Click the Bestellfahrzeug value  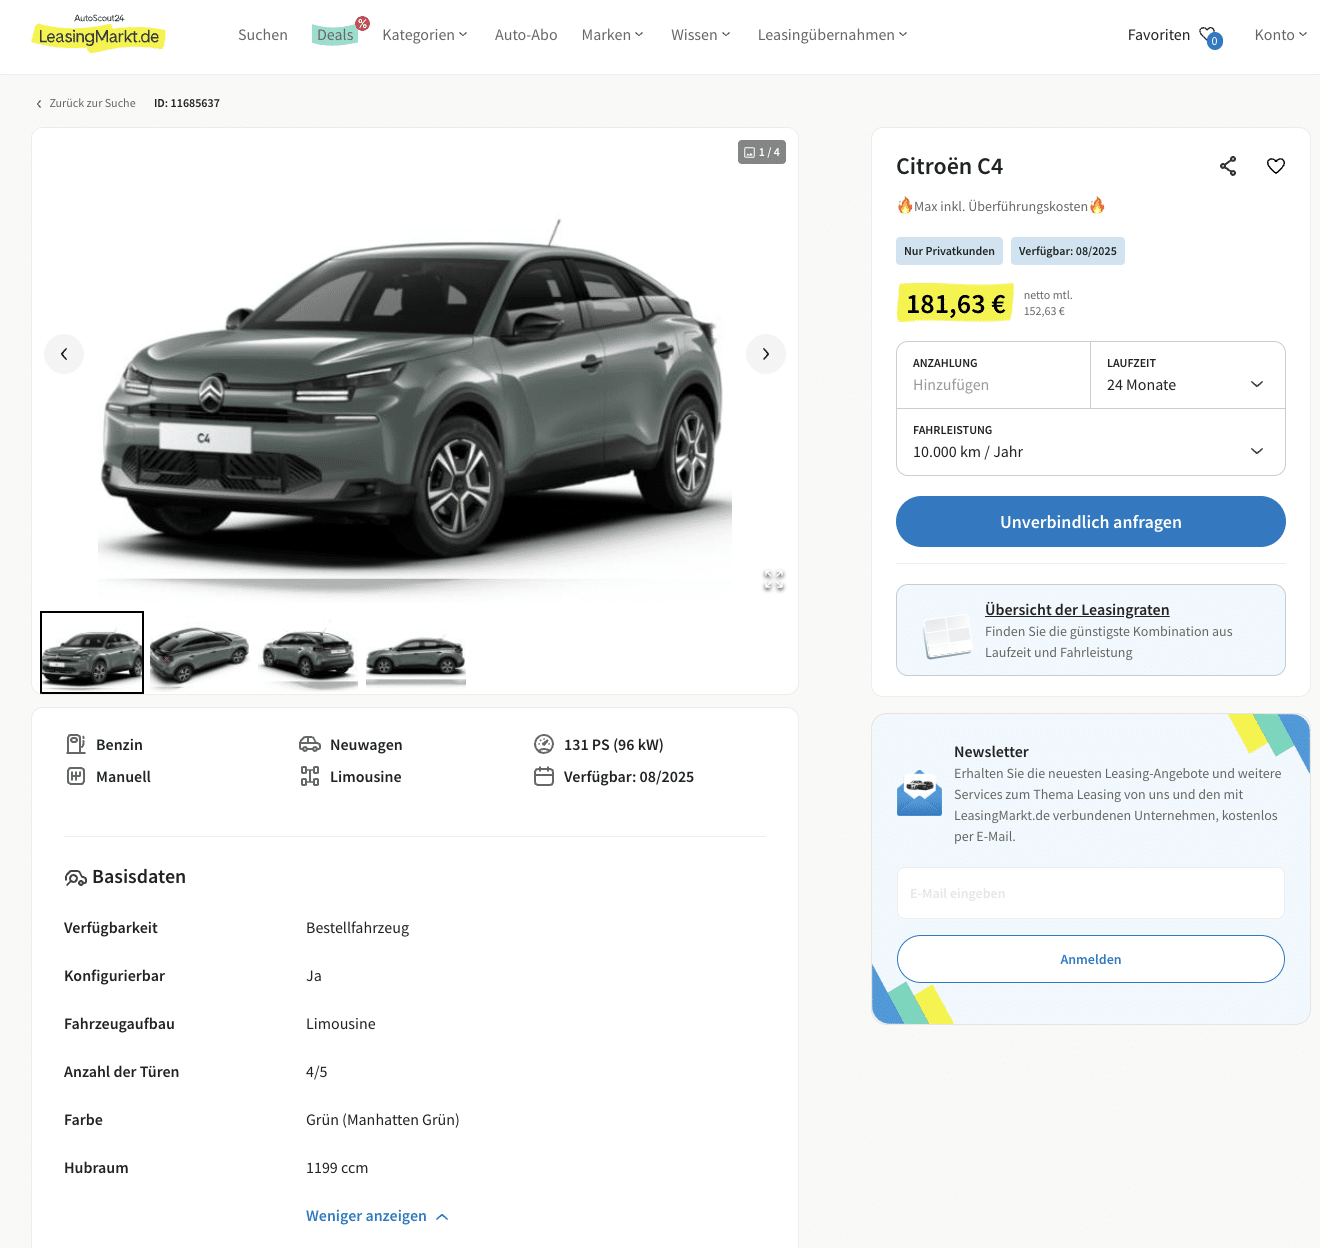coord(357,928)
